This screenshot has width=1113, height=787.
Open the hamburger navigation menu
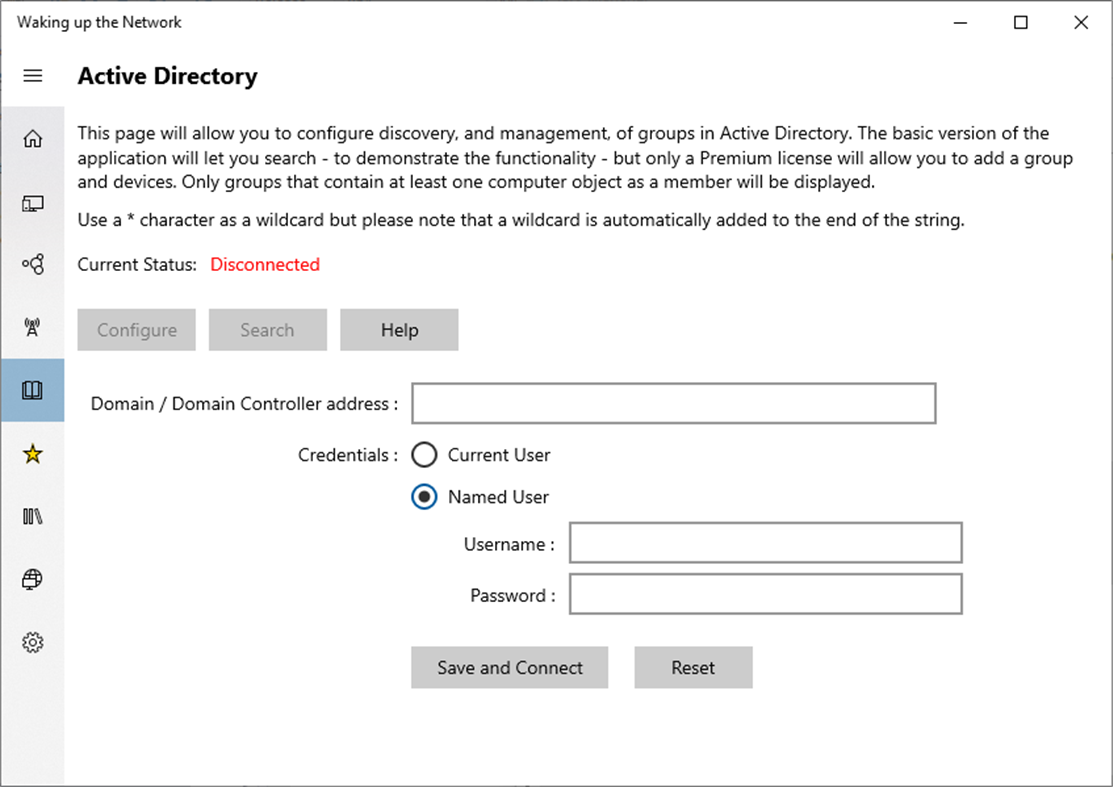coord(33,76)
